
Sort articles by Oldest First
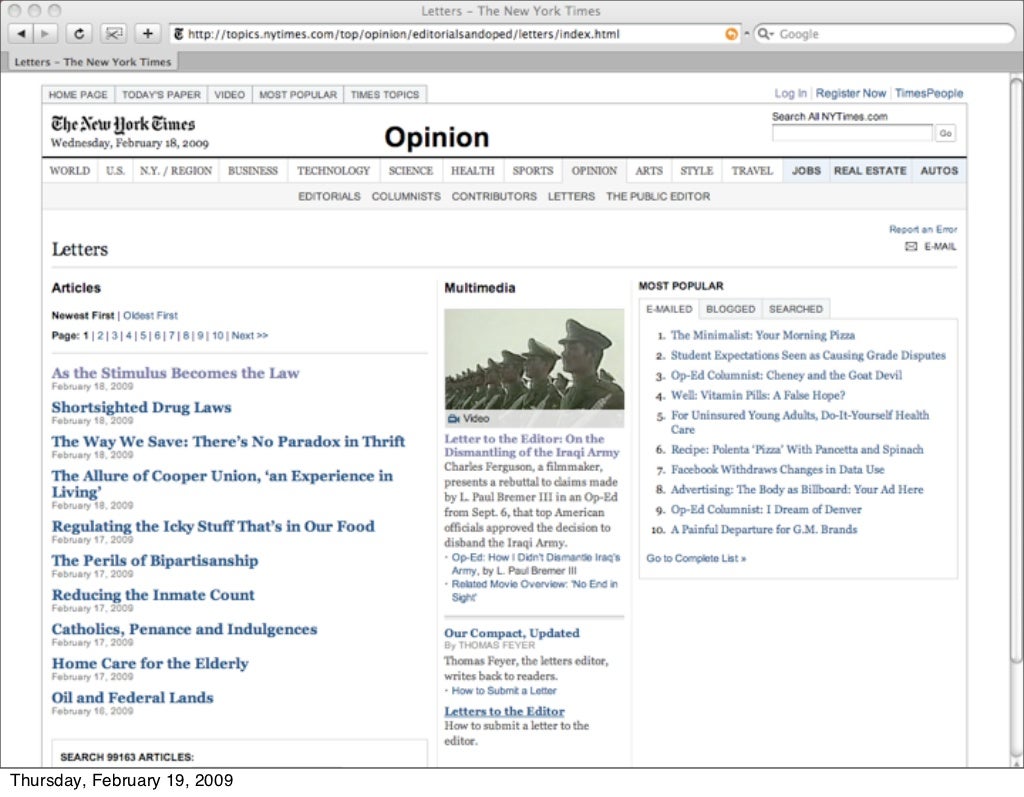[x=150, y=316]
